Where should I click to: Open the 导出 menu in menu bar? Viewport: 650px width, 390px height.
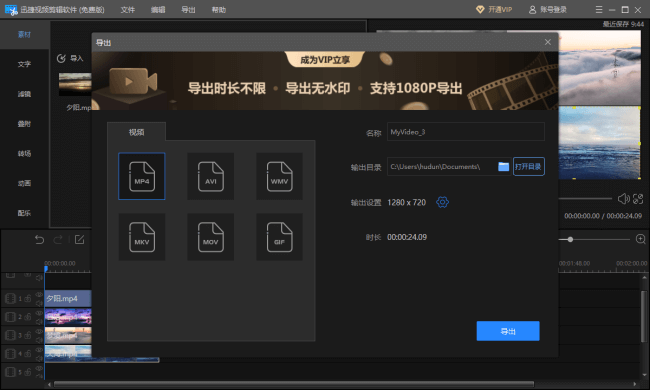188,10
